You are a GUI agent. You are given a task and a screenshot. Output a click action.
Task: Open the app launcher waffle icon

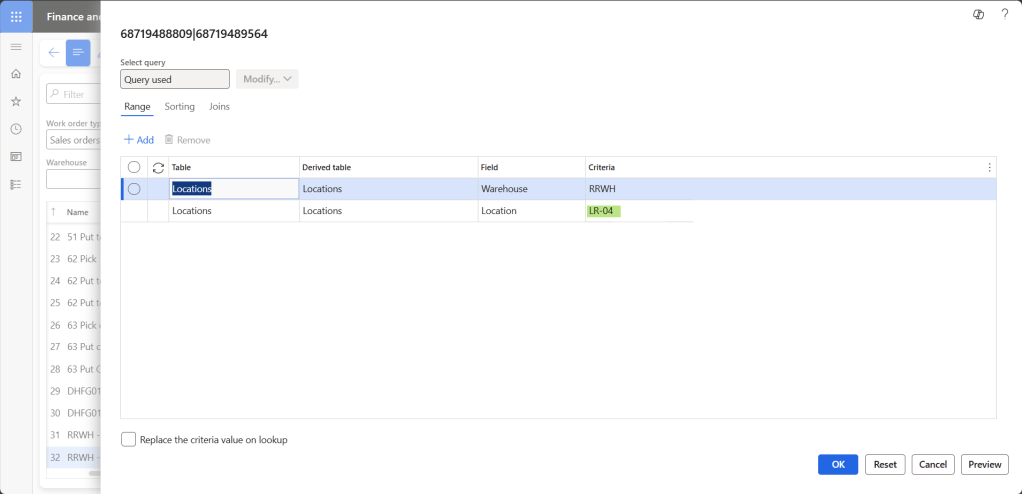coord(16,16)
